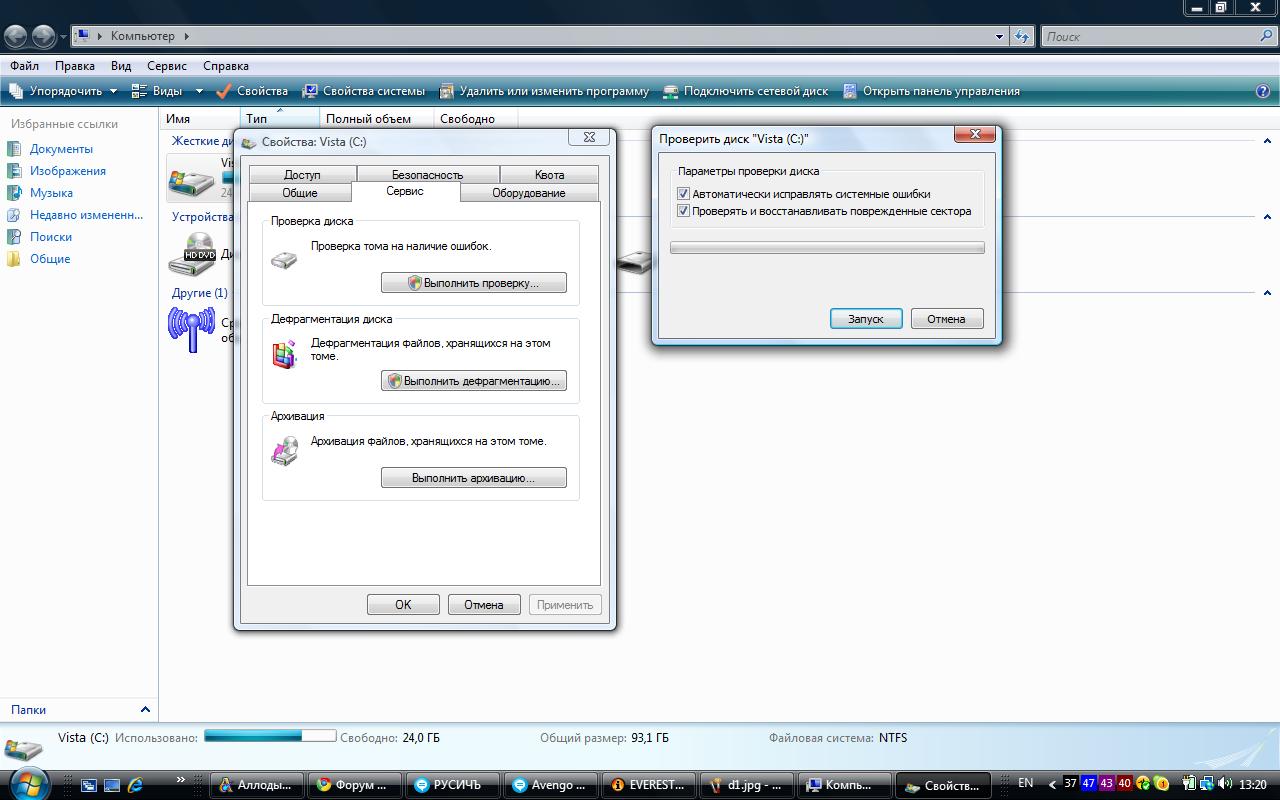
Task: Open Музыка folder in sidebar
Action: [x=51, y=193]
